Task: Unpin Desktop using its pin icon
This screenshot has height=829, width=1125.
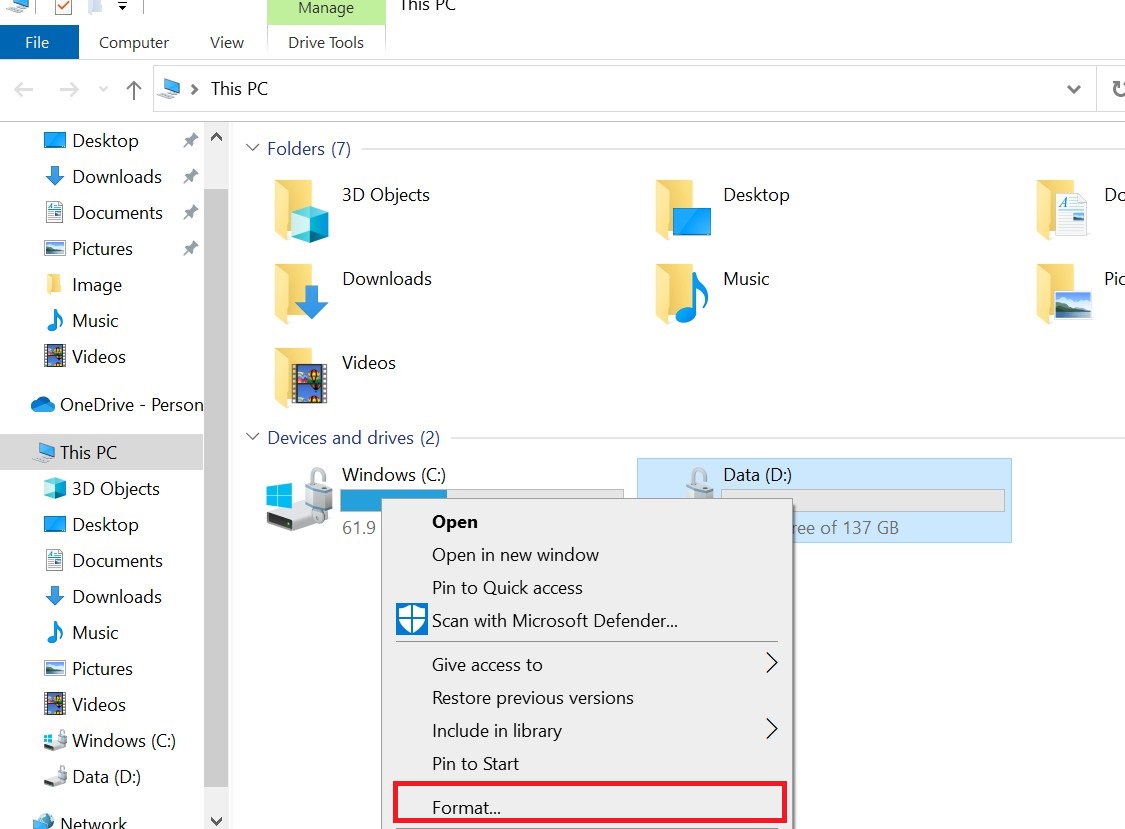Action: [x=189, y=141]
